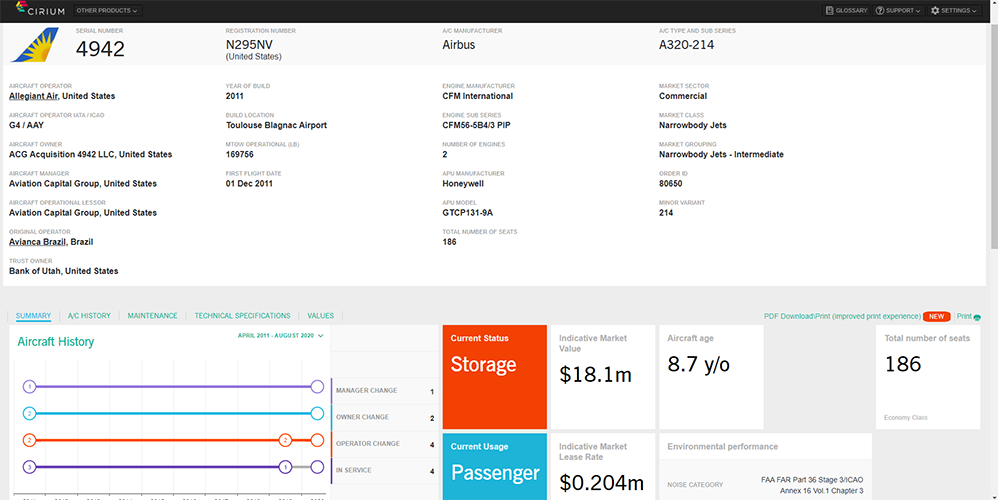Click aircraft owner ACG Acquisition 4942 LLC
The width and height of the screenshot is (998, 500).
(90, 155)
